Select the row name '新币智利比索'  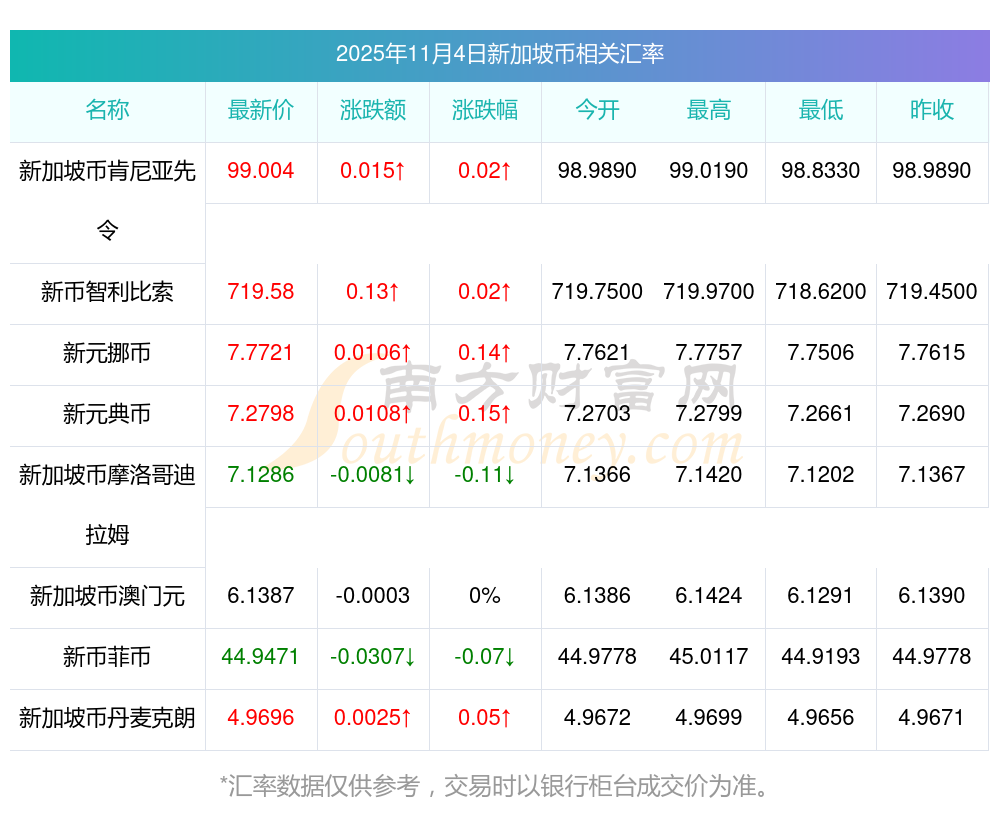(107, 292)
